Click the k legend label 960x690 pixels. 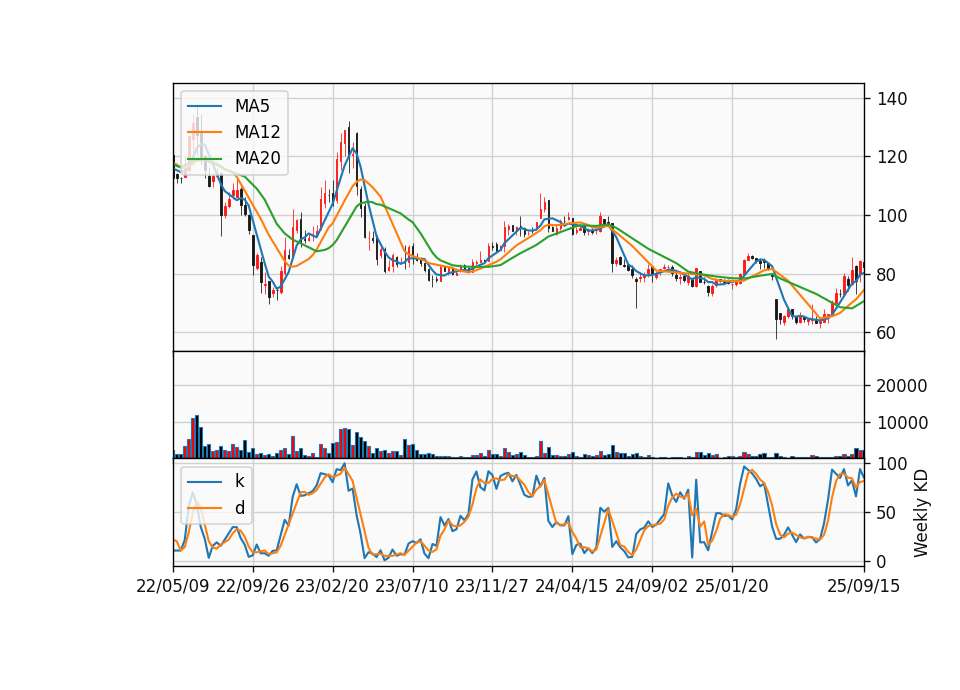[x=240, y=481]
